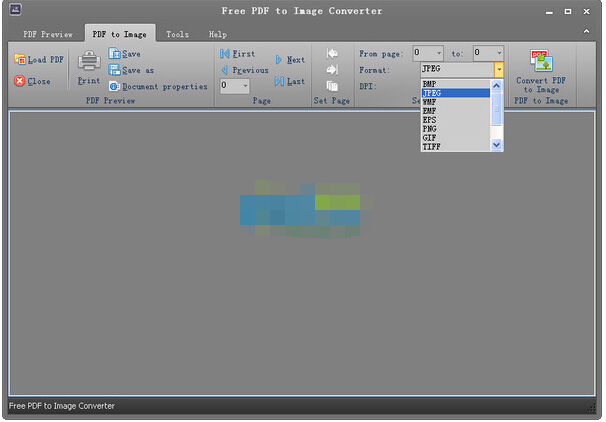Click the Save icon
Image resolution: width=606 pixels, height=422 pixels.
pos(114,53)
